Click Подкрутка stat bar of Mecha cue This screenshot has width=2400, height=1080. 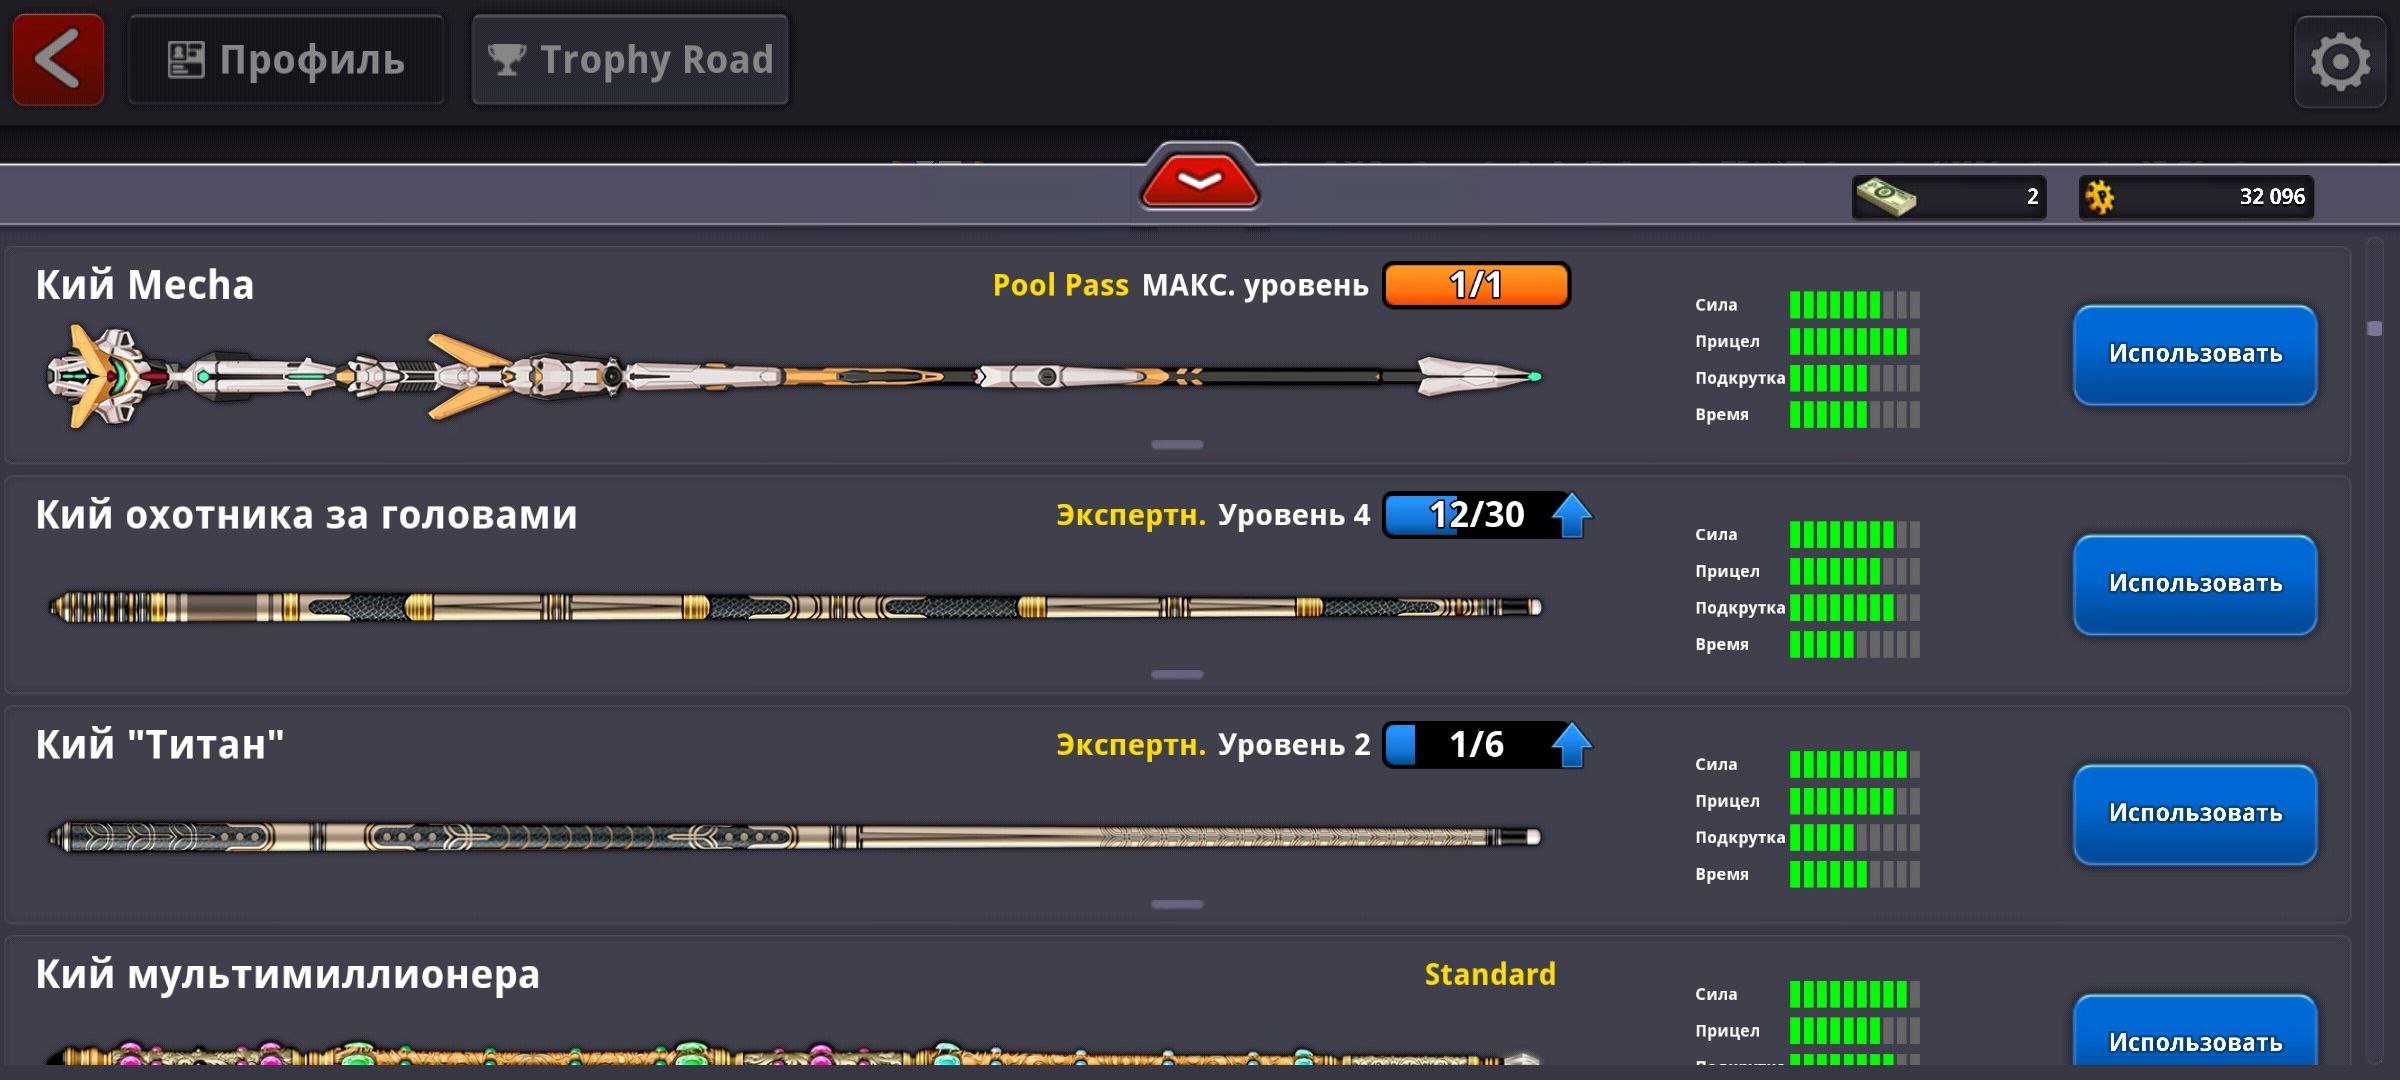1855,378
